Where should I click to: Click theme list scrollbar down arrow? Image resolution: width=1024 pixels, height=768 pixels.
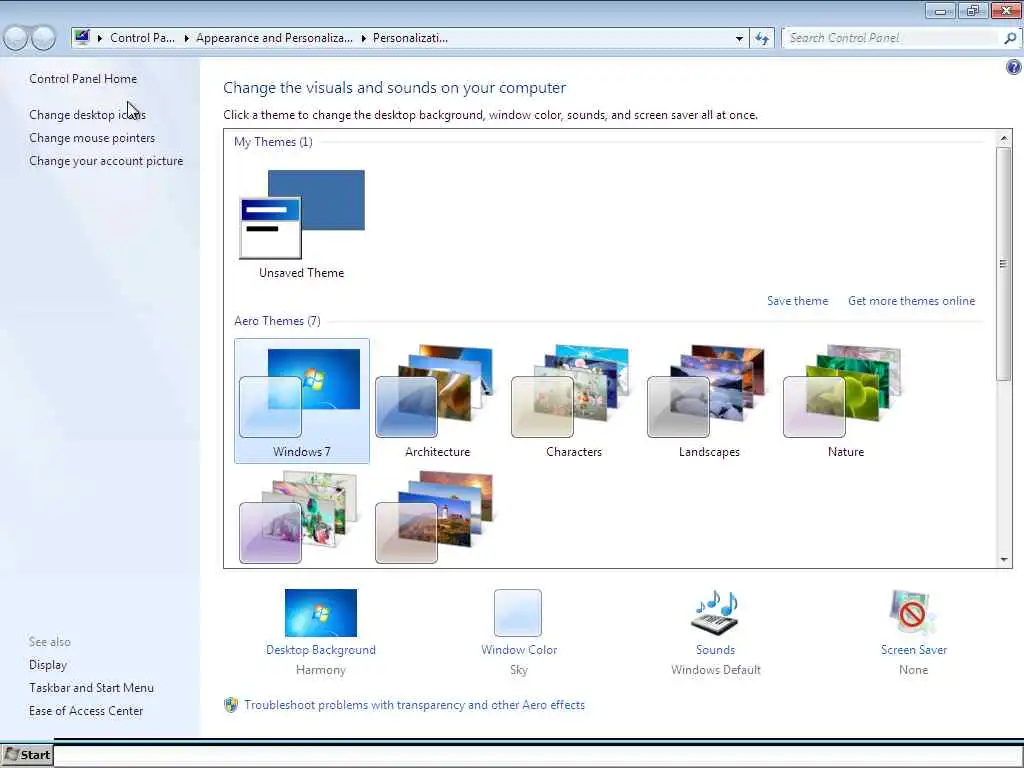pos(1004,560)
